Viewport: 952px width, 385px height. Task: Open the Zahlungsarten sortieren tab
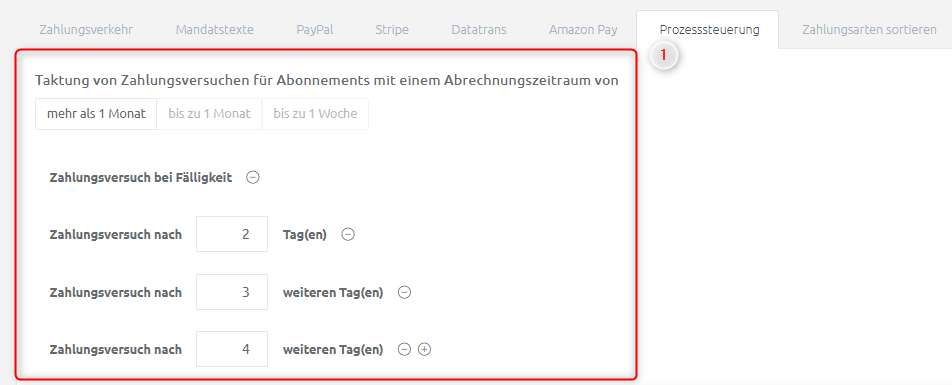coord(869,29)
